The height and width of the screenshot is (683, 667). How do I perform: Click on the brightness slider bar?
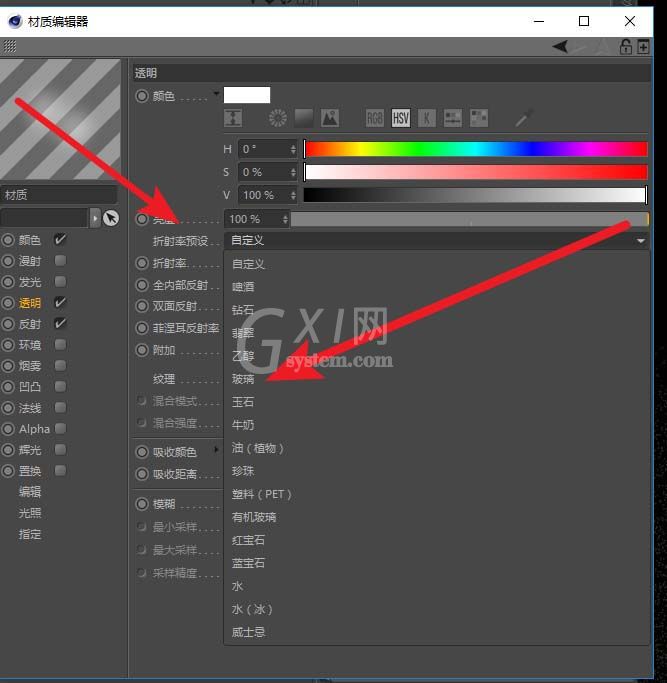click(470, 219)
